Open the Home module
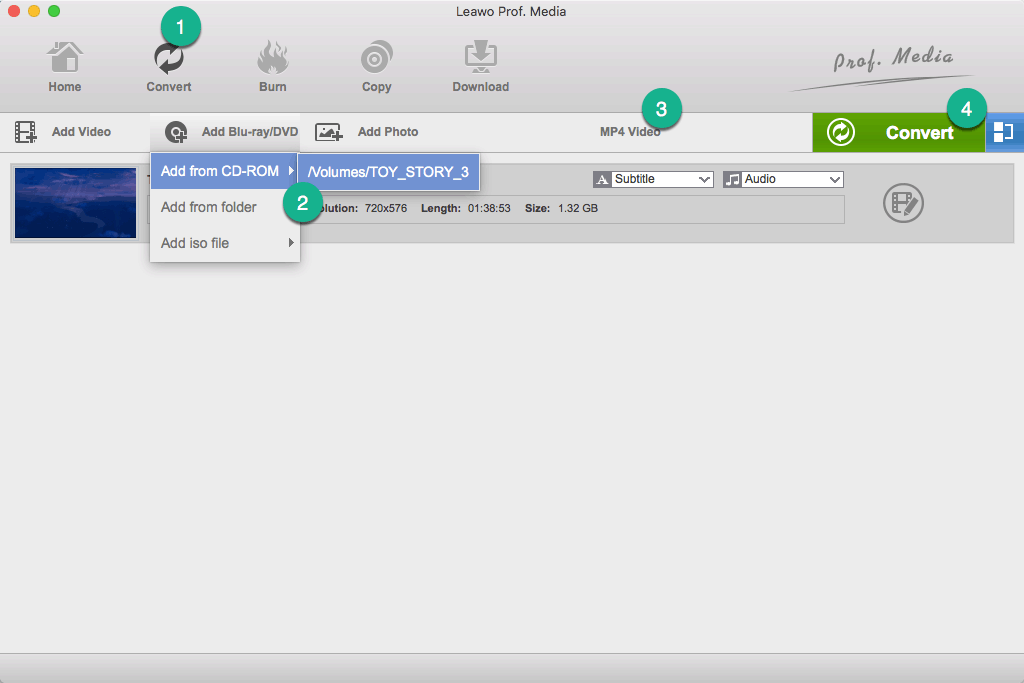 tap(65, 67)
